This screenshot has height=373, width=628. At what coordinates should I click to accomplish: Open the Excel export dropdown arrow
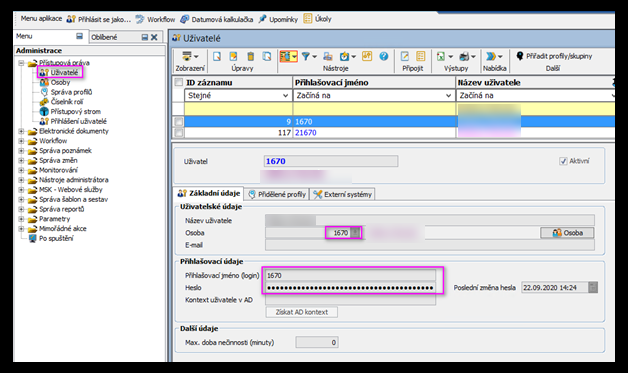coord(450,57)
